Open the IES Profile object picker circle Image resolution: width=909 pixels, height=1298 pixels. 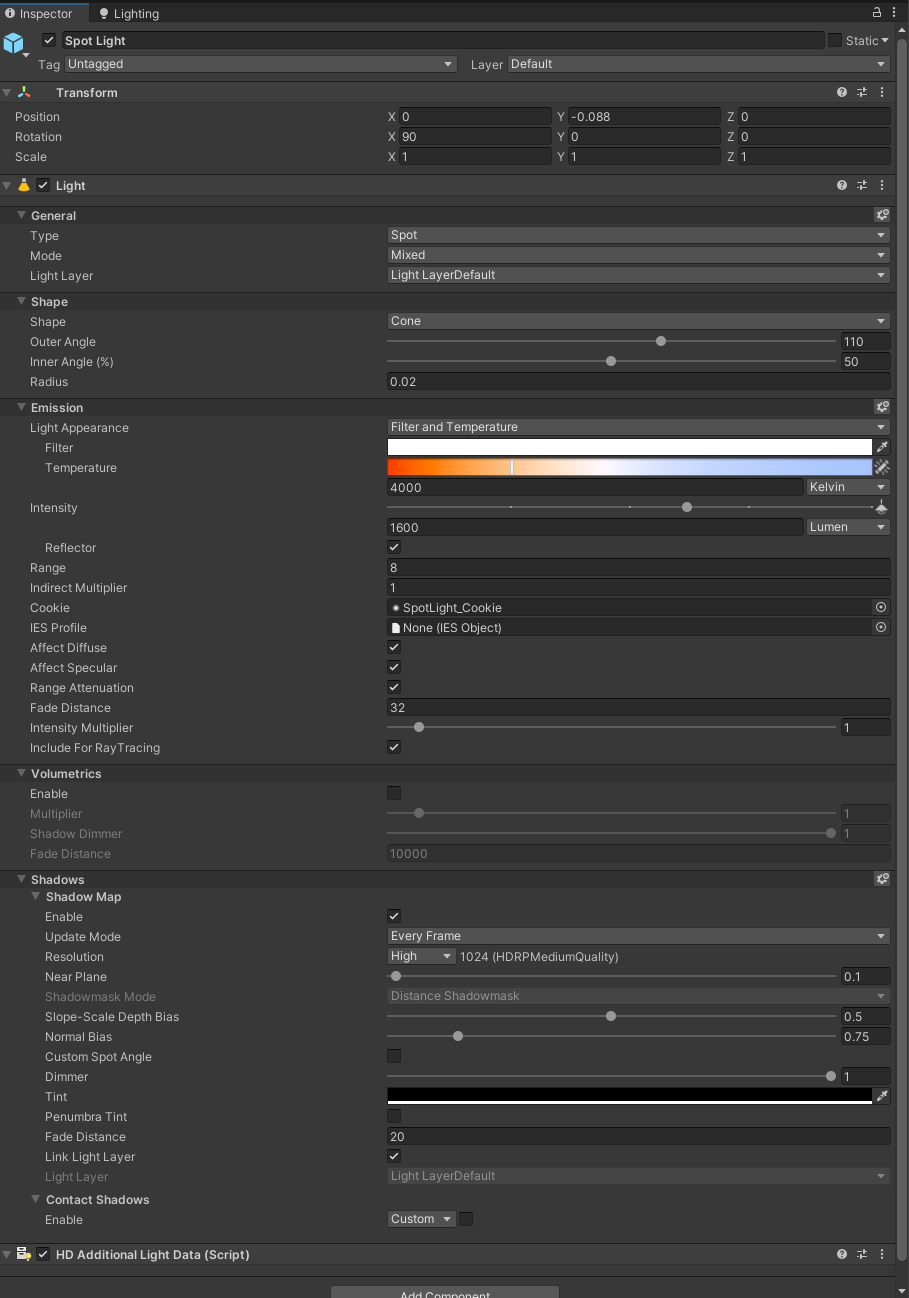tap(880, 627)
